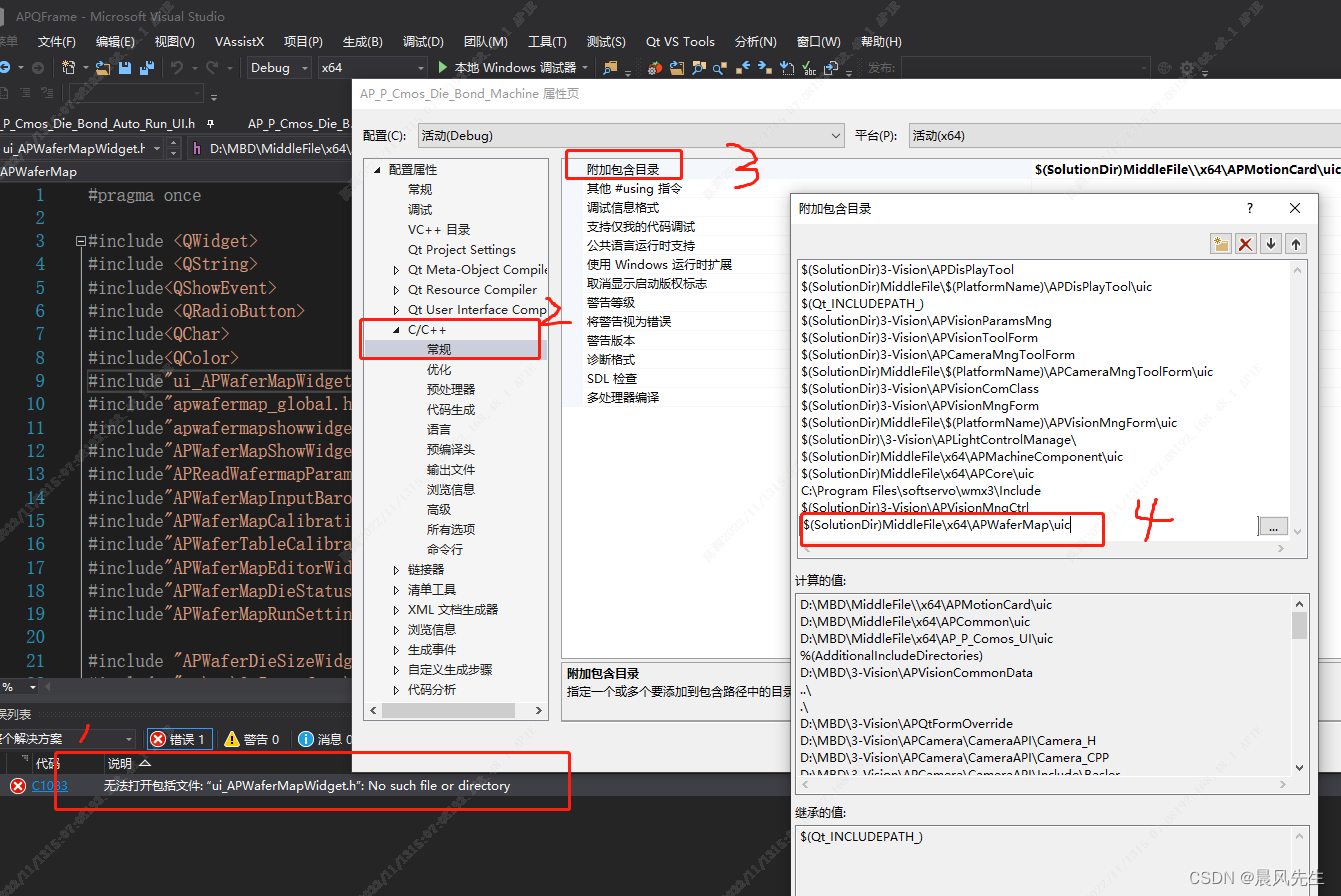Click the Redo toolbar icon
This screenshot has width=1341, height=896.
[x=212, y=68]
